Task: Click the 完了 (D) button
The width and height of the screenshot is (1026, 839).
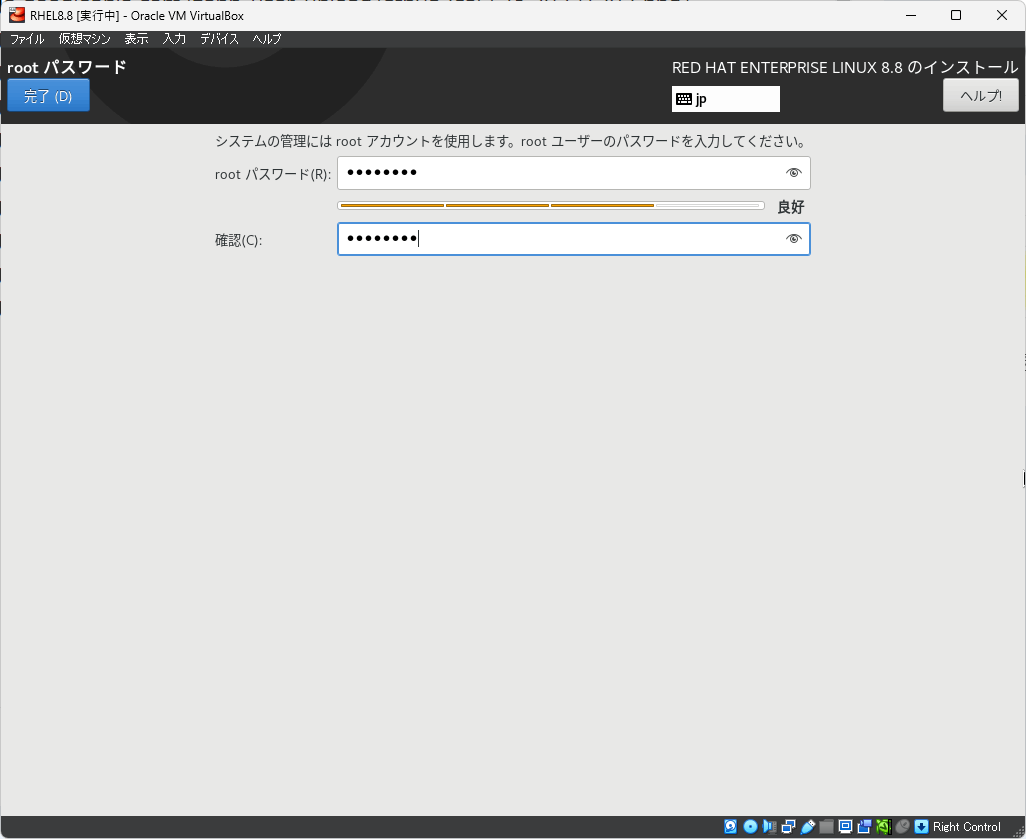Action: coord(48,96)
